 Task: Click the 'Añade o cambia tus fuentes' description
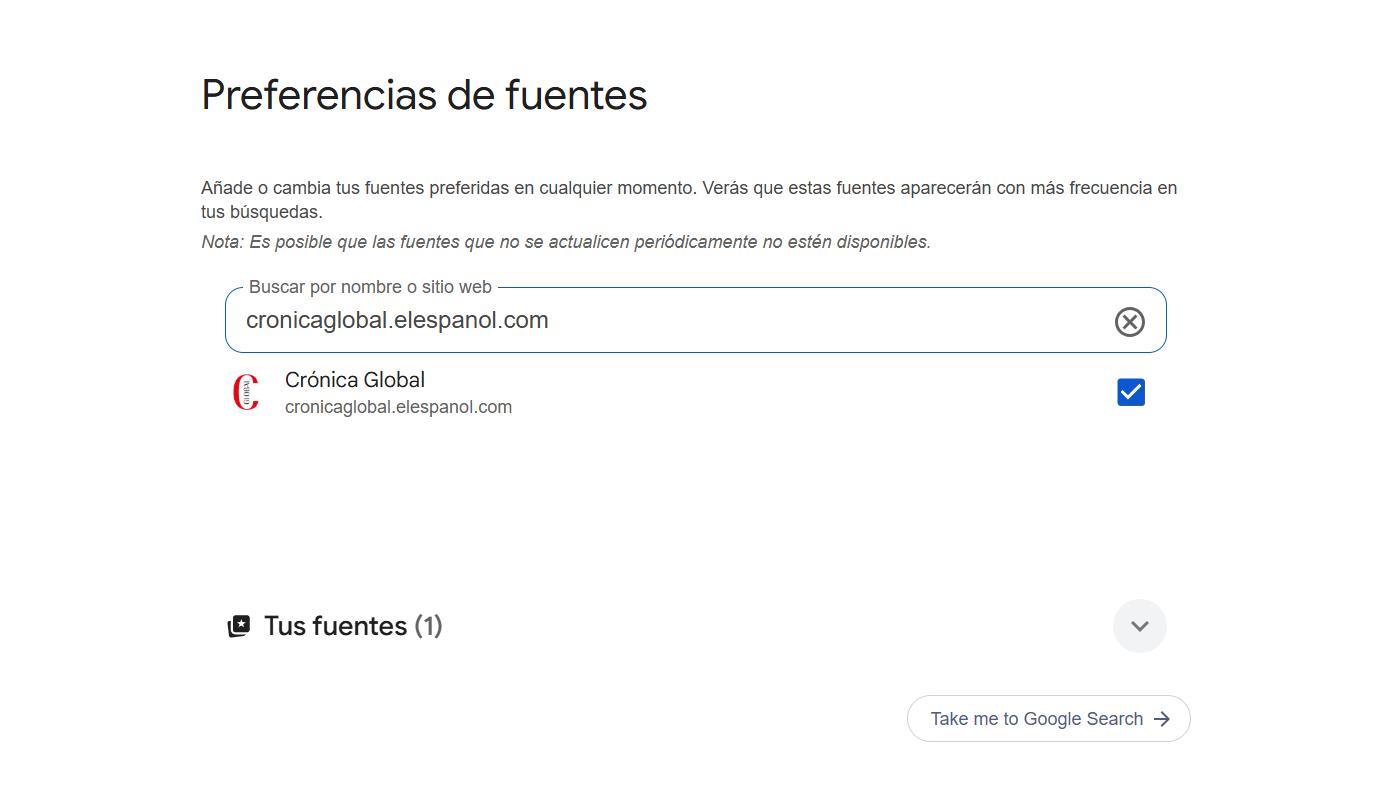(x=689, y=200)
